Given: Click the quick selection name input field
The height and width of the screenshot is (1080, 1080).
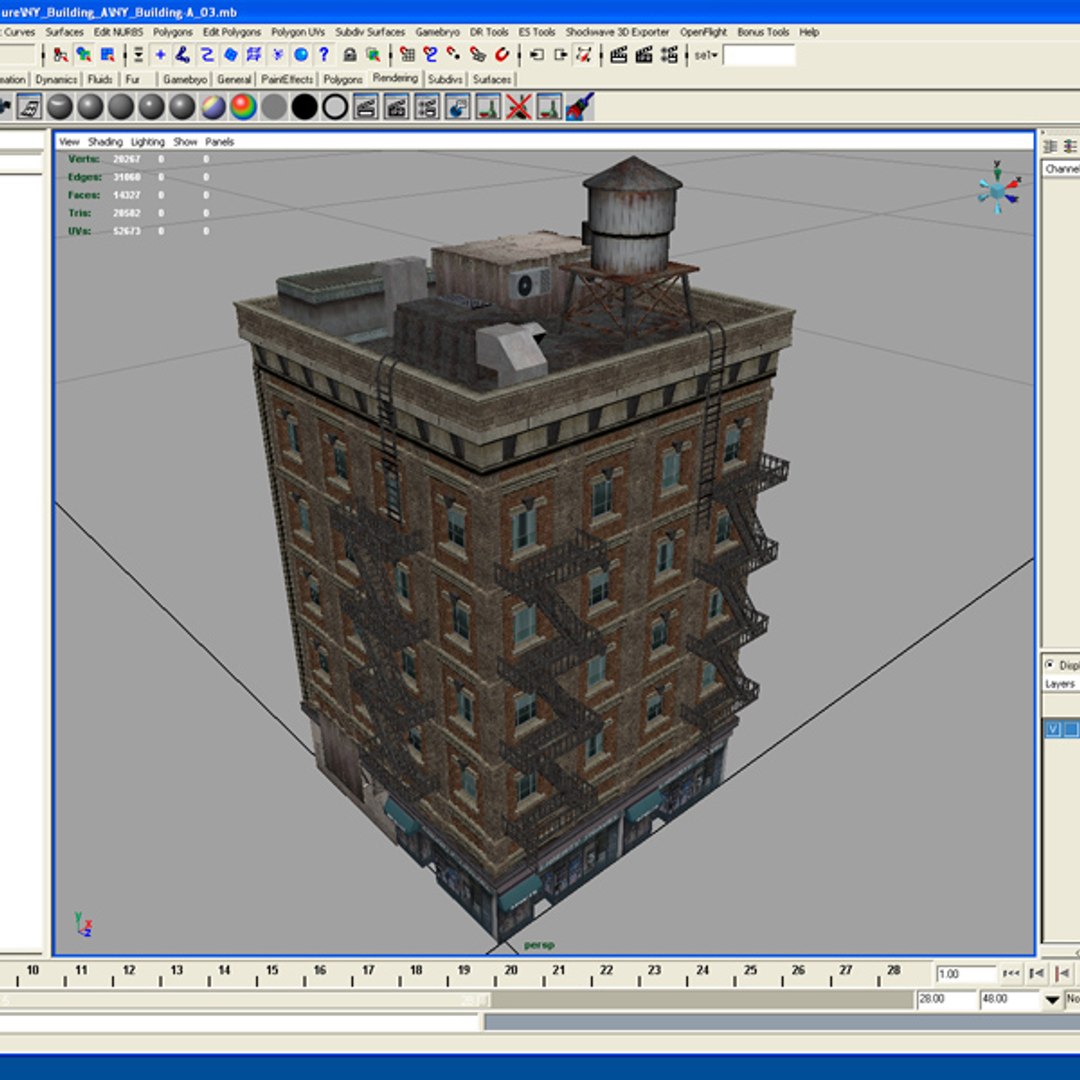Looking at the screenshot, I should [x=759, y=55].
